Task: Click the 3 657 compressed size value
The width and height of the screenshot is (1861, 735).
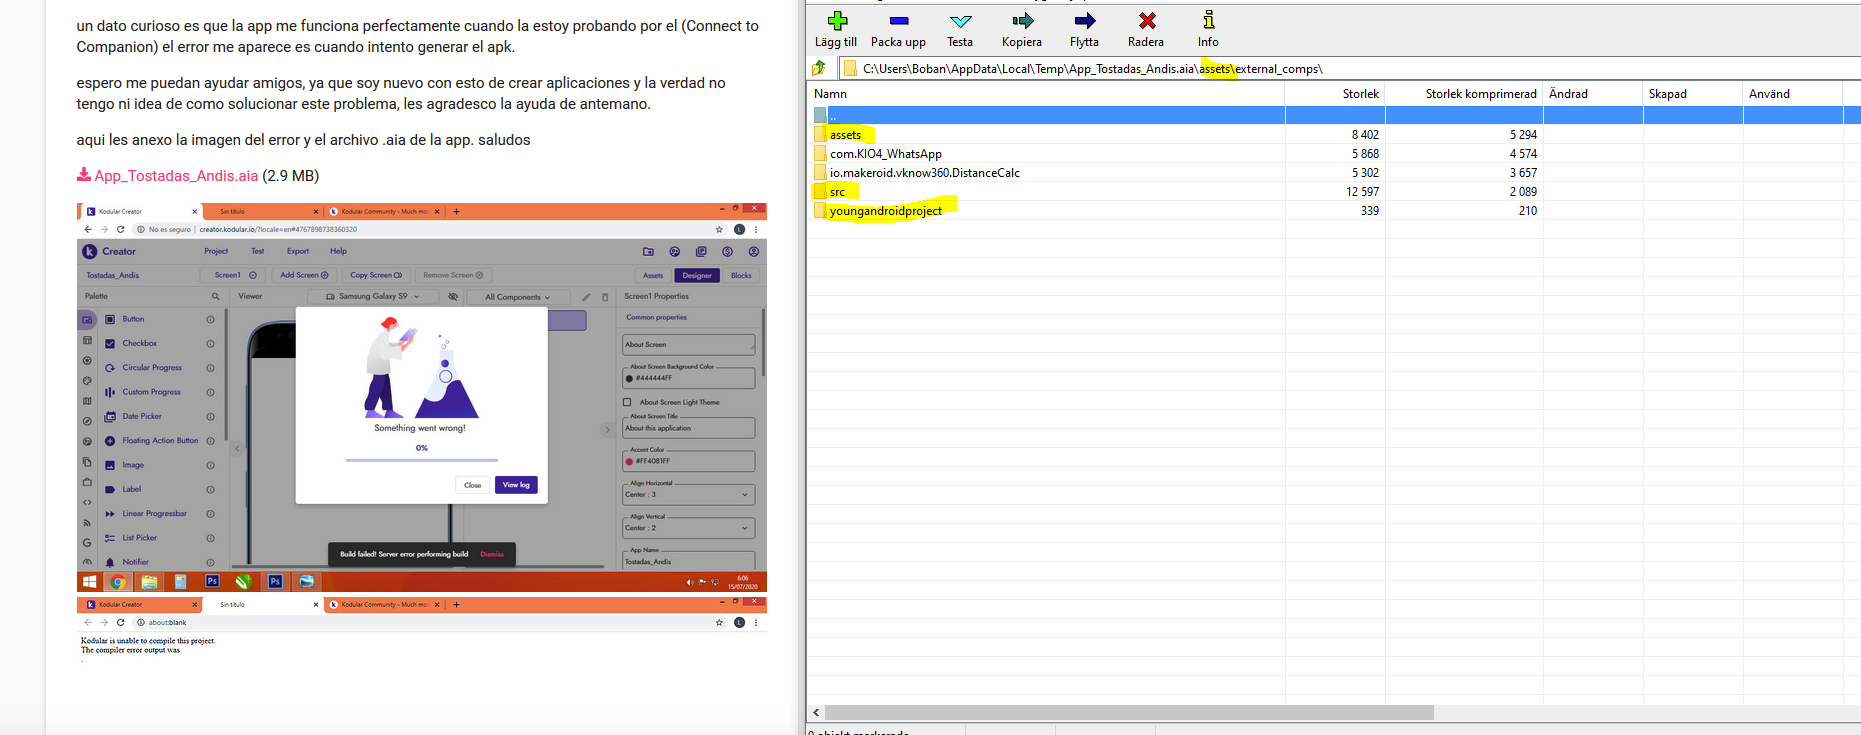Action: tap(1523, 173)
